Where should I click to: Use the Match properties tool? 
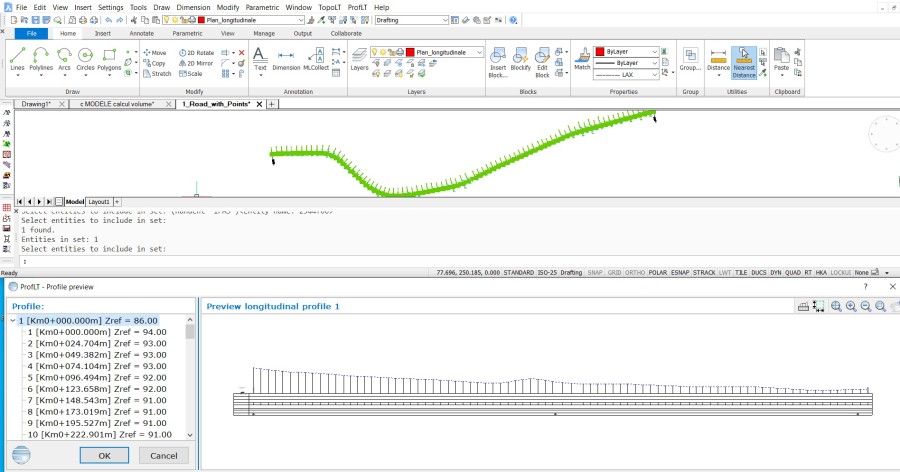click(582, 59)
